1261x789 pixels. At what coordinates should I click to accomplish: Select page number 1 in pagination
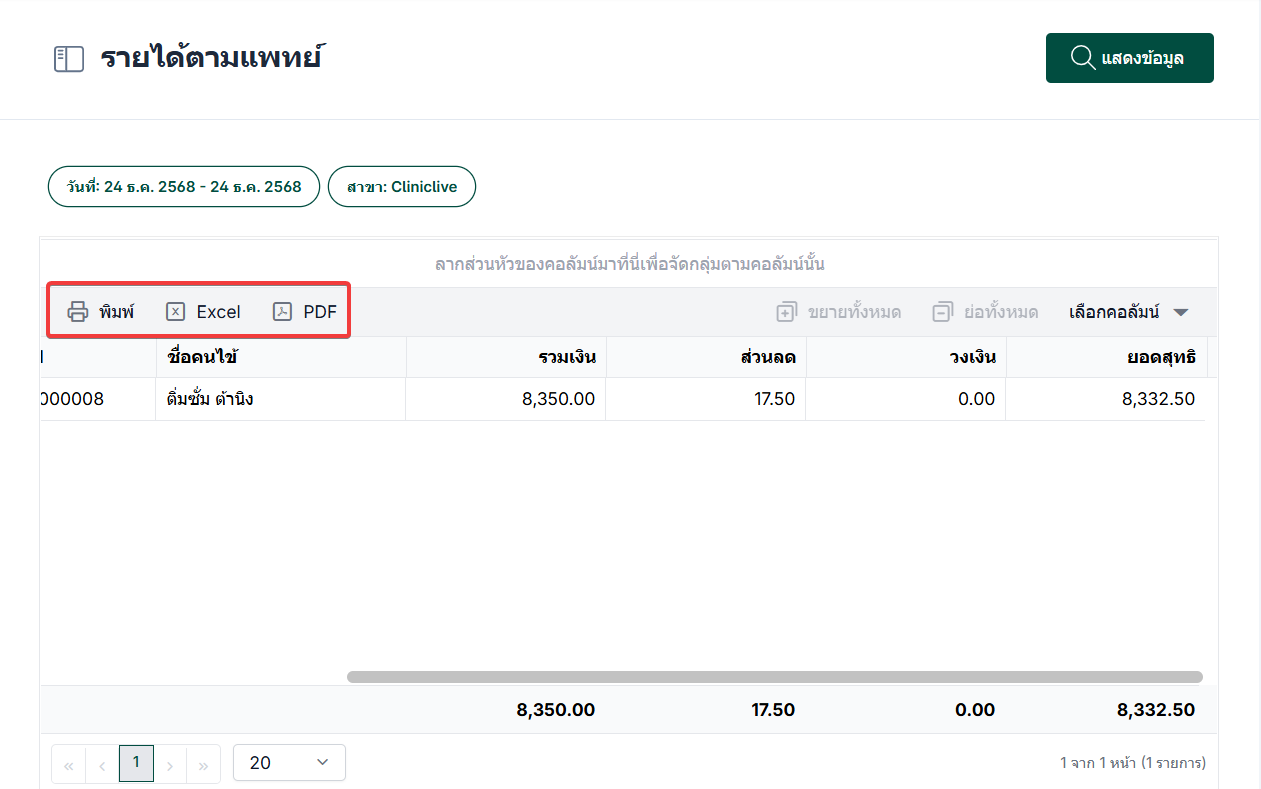pos(136,763)
